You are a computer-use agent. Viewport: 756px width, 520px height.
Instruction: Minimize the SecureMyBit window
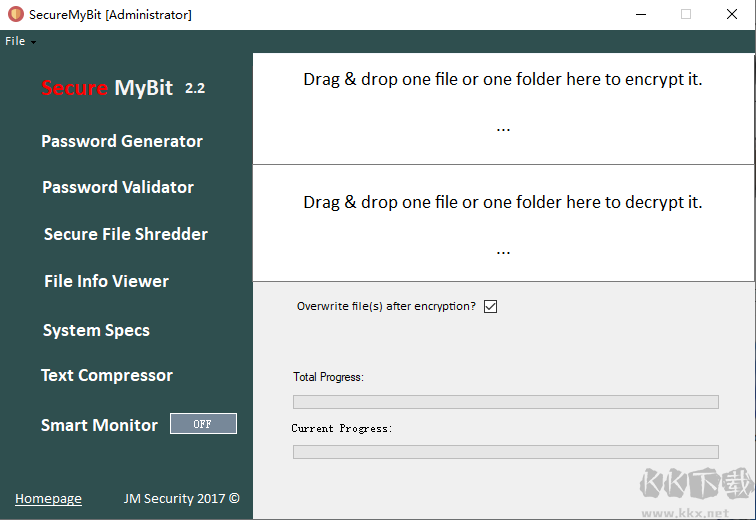(x=641, y=14)
